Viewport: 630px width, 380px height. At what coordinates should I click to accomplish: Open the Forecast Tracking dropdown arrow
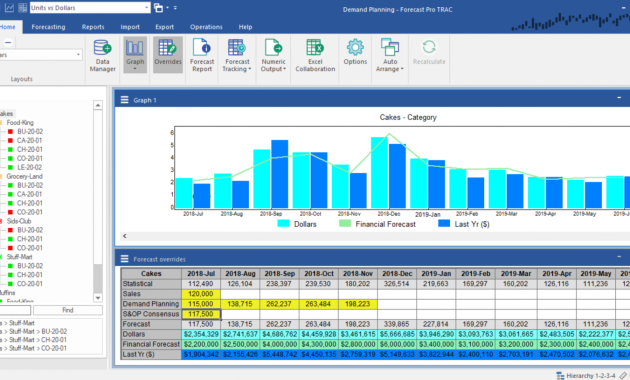[x=250, y=69]
